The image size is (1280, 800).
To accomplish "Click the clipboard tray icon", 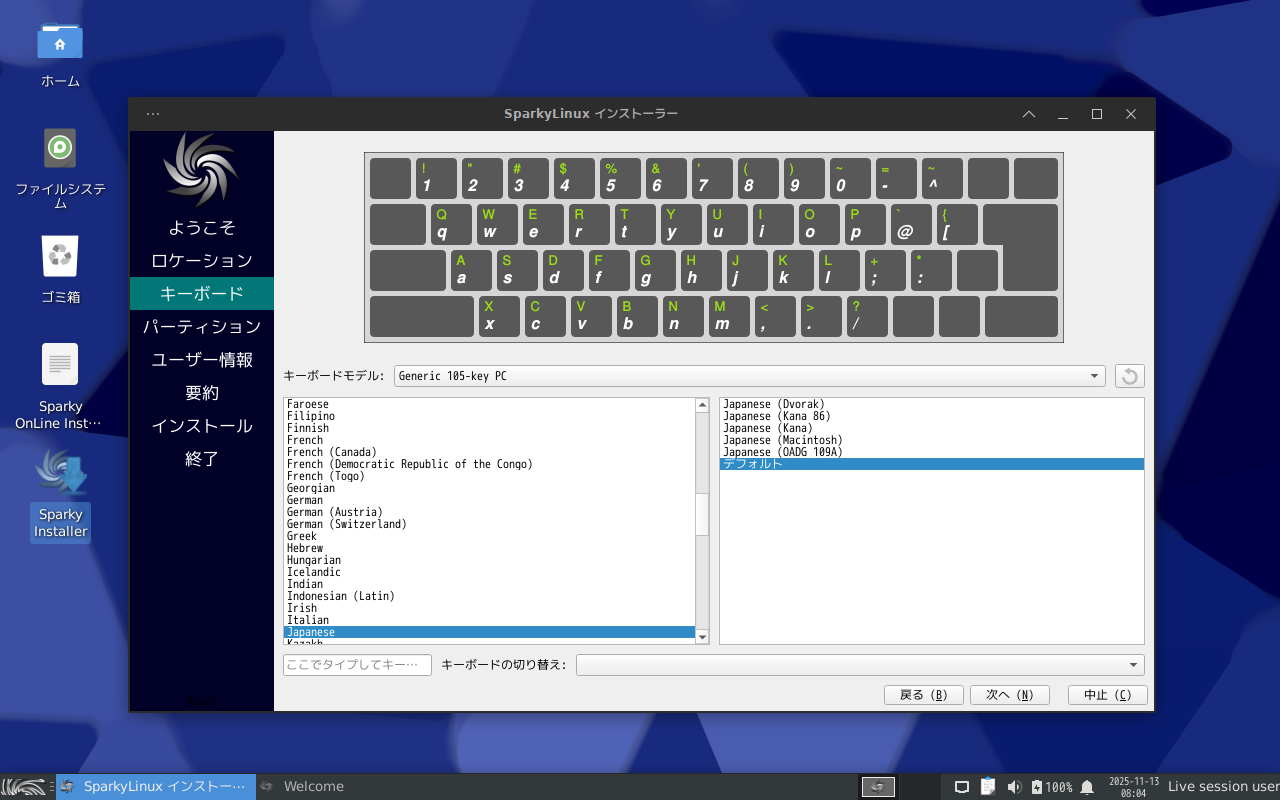I will pos(988,787).
